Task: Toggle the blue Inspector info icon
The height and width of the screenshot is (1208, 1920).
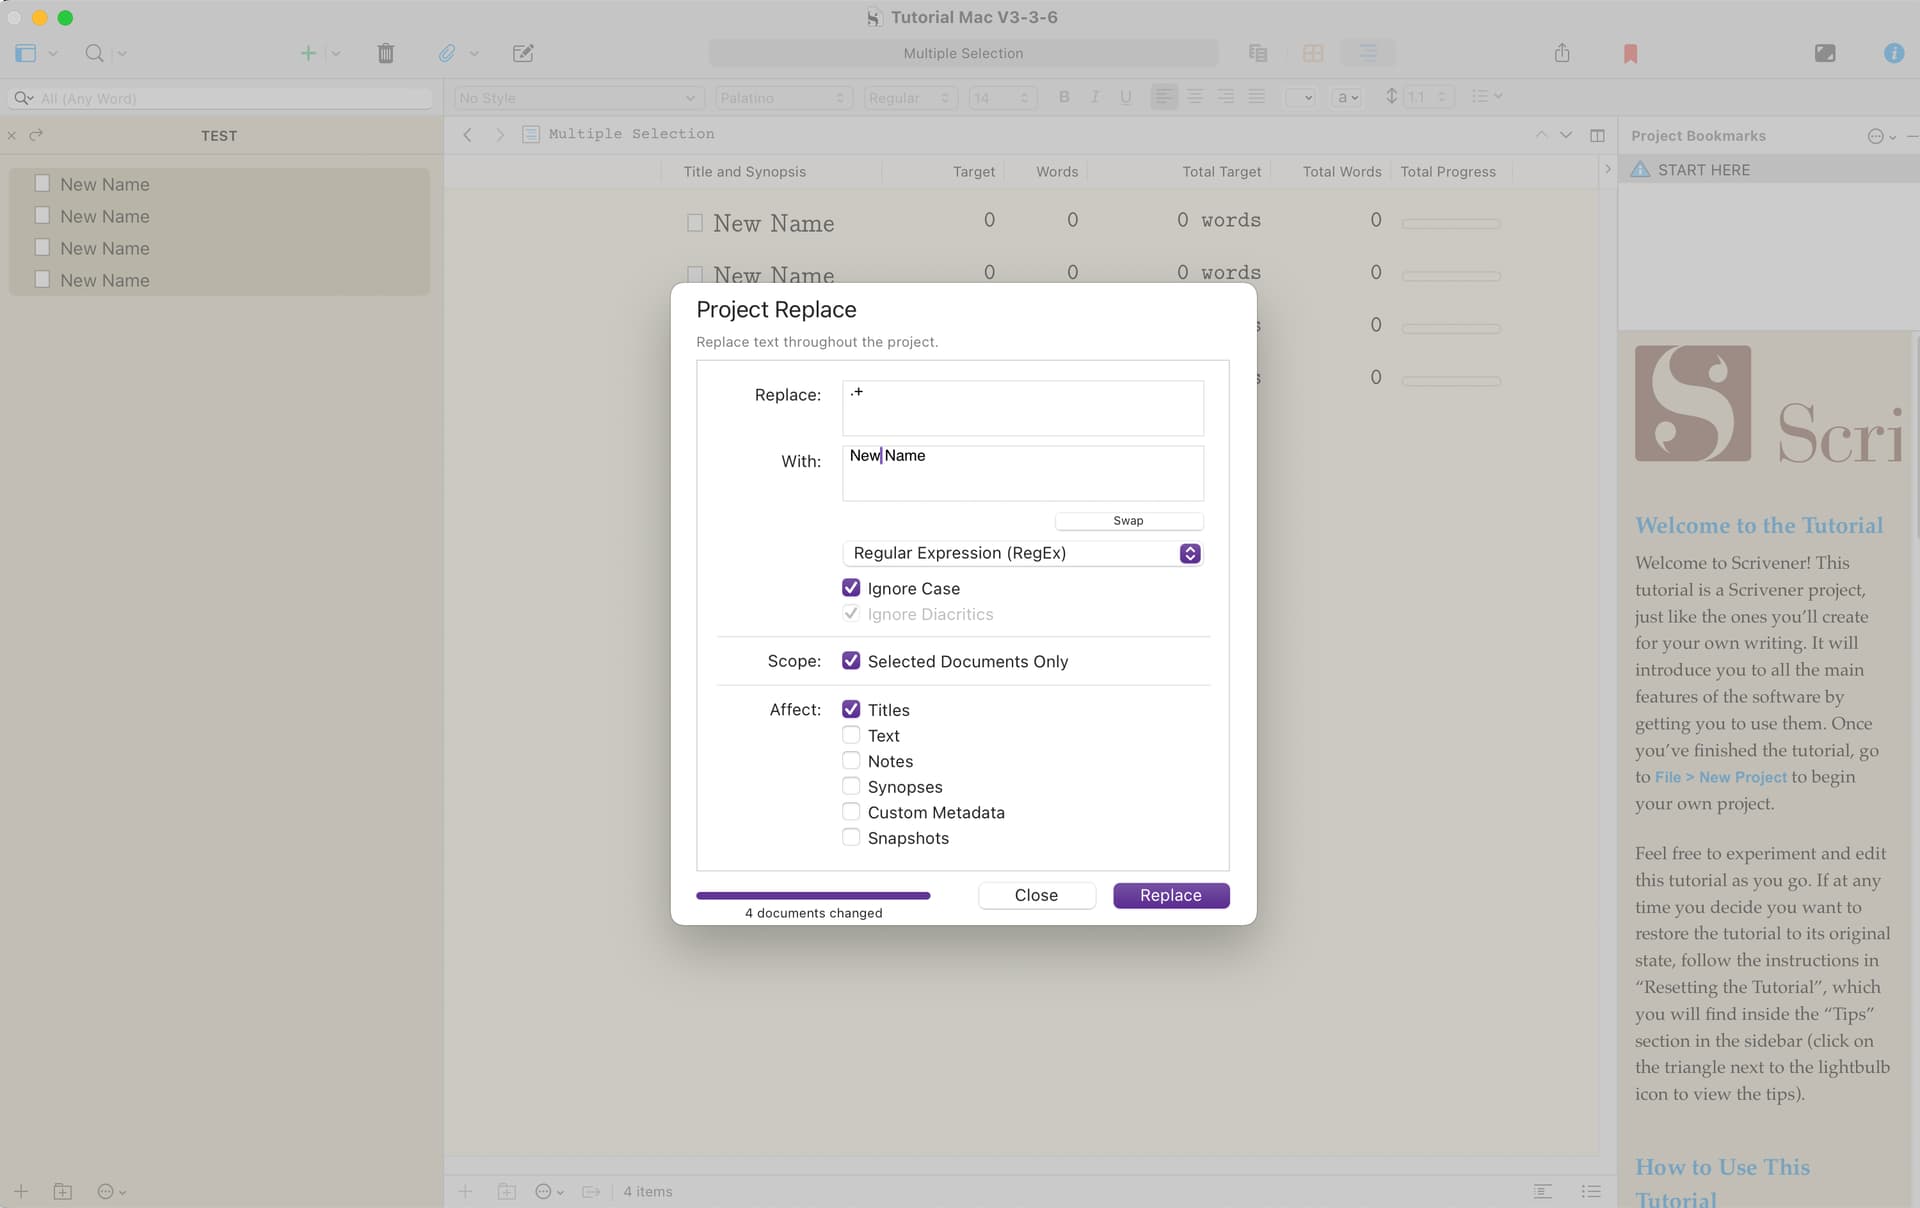Action: click(1894, 53)
